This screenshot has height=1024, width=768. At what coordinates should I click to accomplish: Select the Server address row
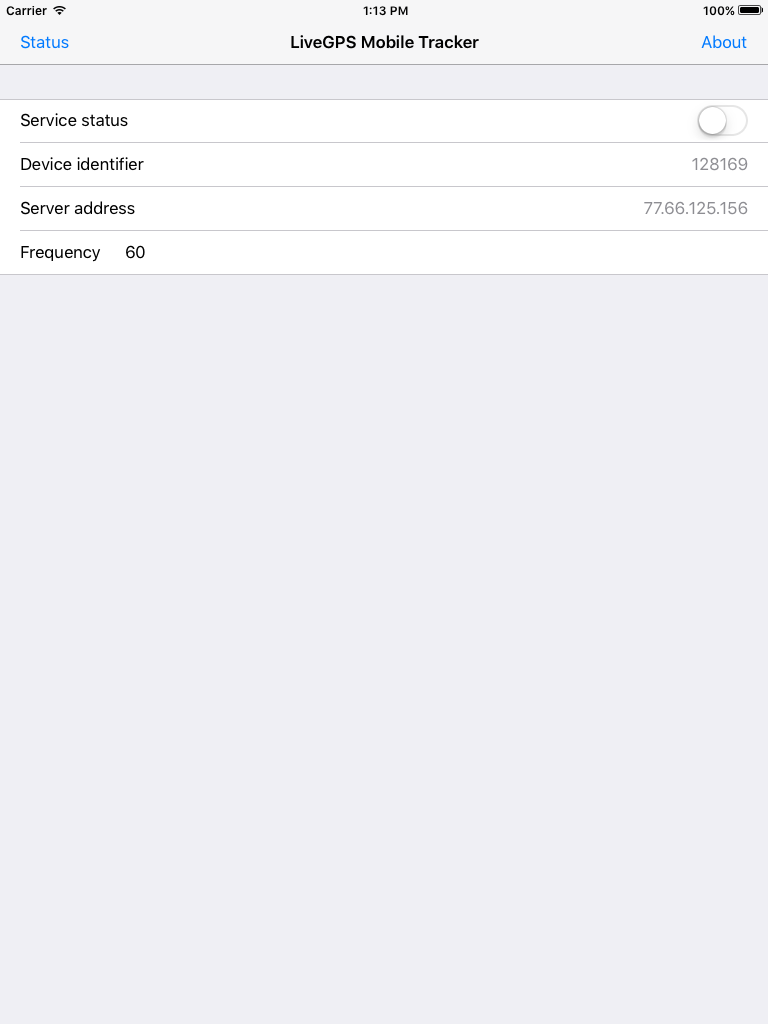click(384, 208)
